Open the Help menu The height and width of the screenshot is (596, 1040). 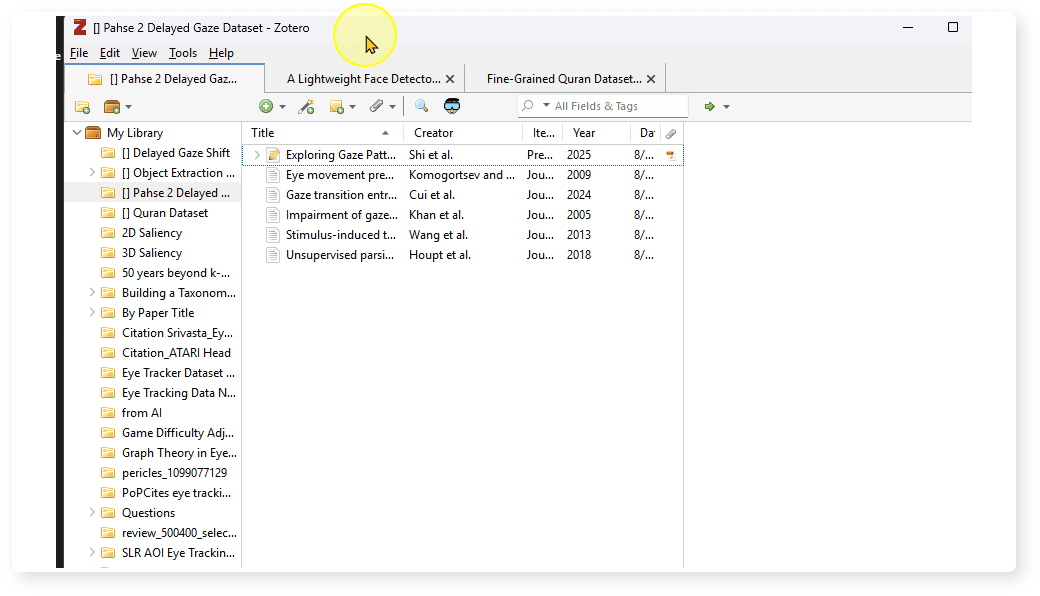coord(221,53)
